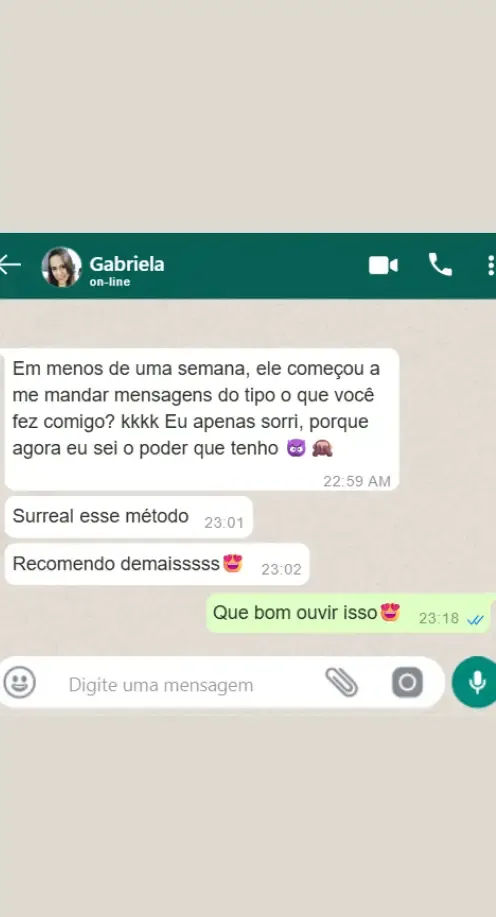Tap the long message starting 'Em menos de uma semana'
The width and height of the screenshot is (496, 917).
tap(202, 419)
